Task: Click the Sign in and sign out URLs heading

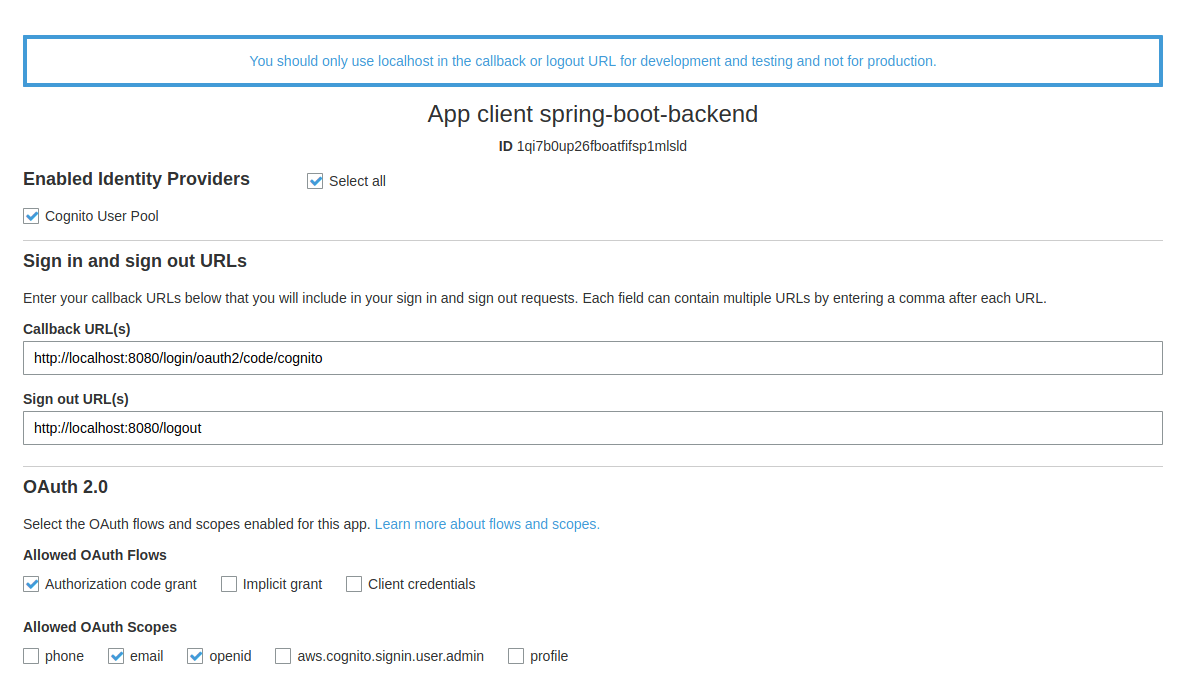Action: coord(135,261)
